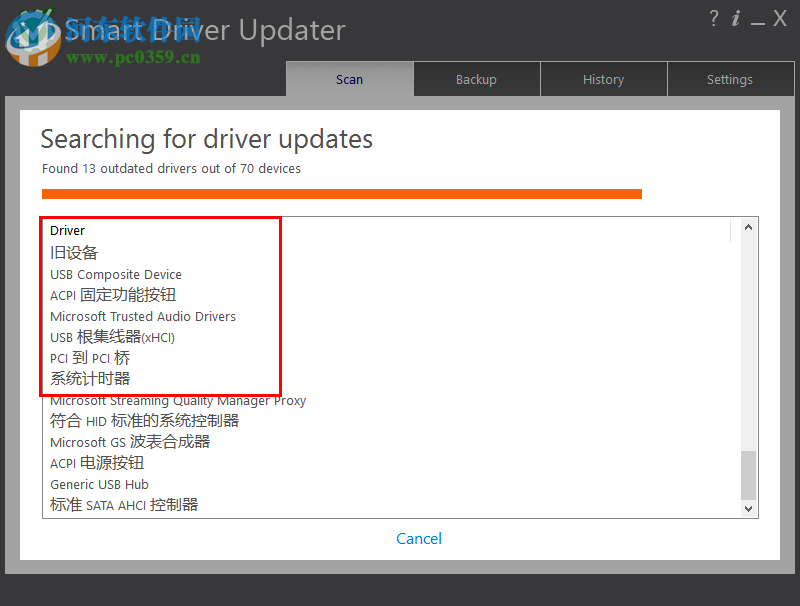View the History tab
This screenshot has width=800, height=606.
tap(603, 79)
